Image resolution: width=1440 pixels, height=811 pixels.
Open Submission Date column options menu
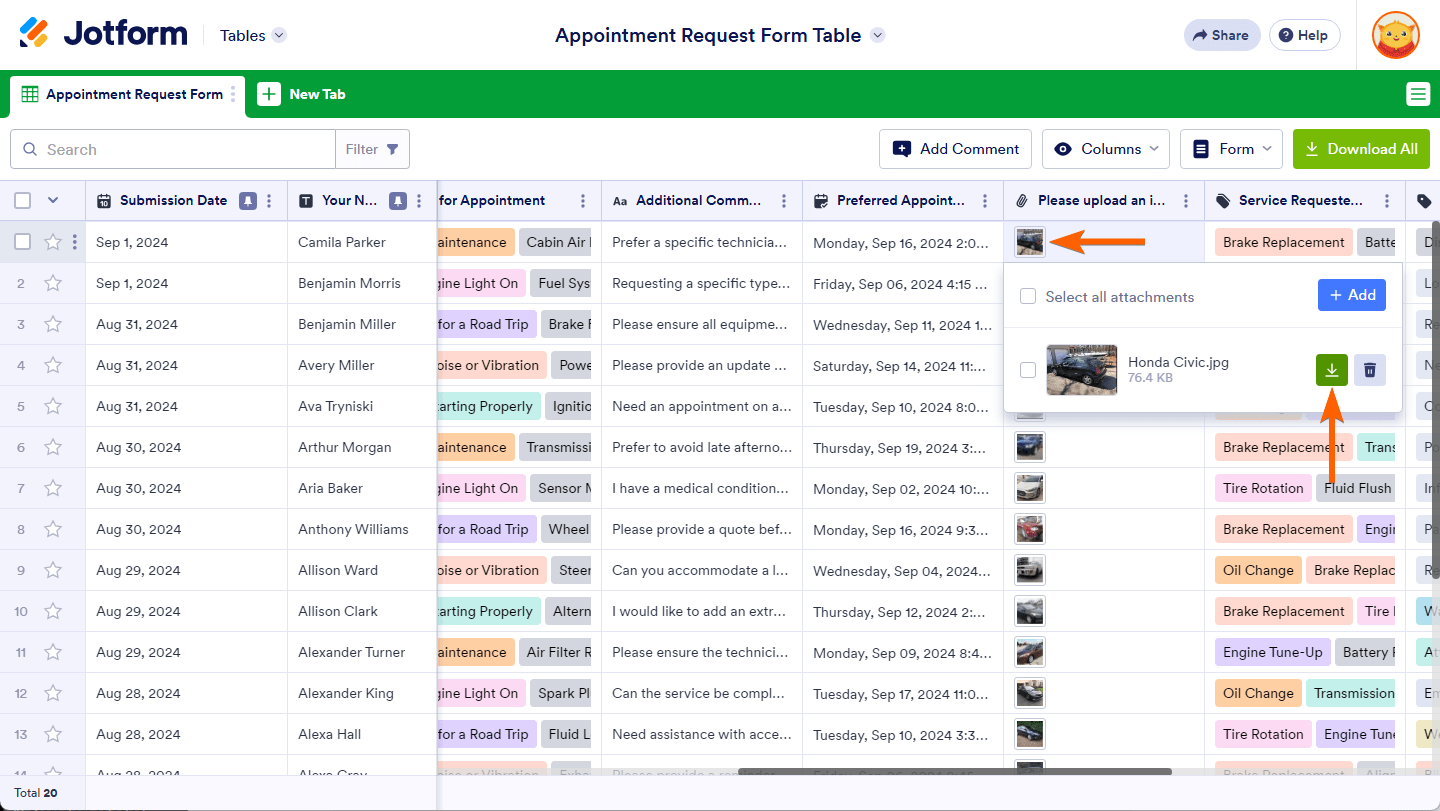pyautogui.click(x=269, y=200)
